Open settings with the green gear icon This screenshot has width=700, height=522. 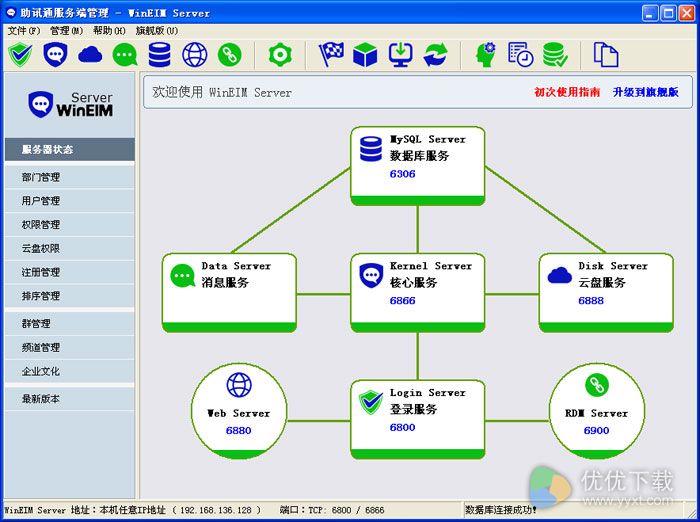(280, 54)
